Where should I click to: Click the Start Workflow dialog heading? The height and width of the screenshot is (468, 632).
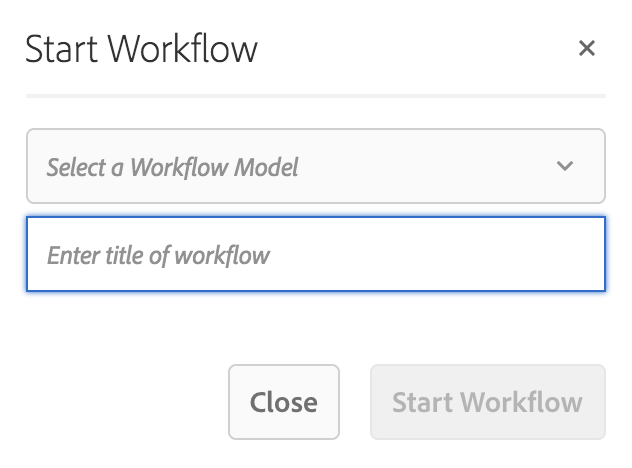point(141,48)
